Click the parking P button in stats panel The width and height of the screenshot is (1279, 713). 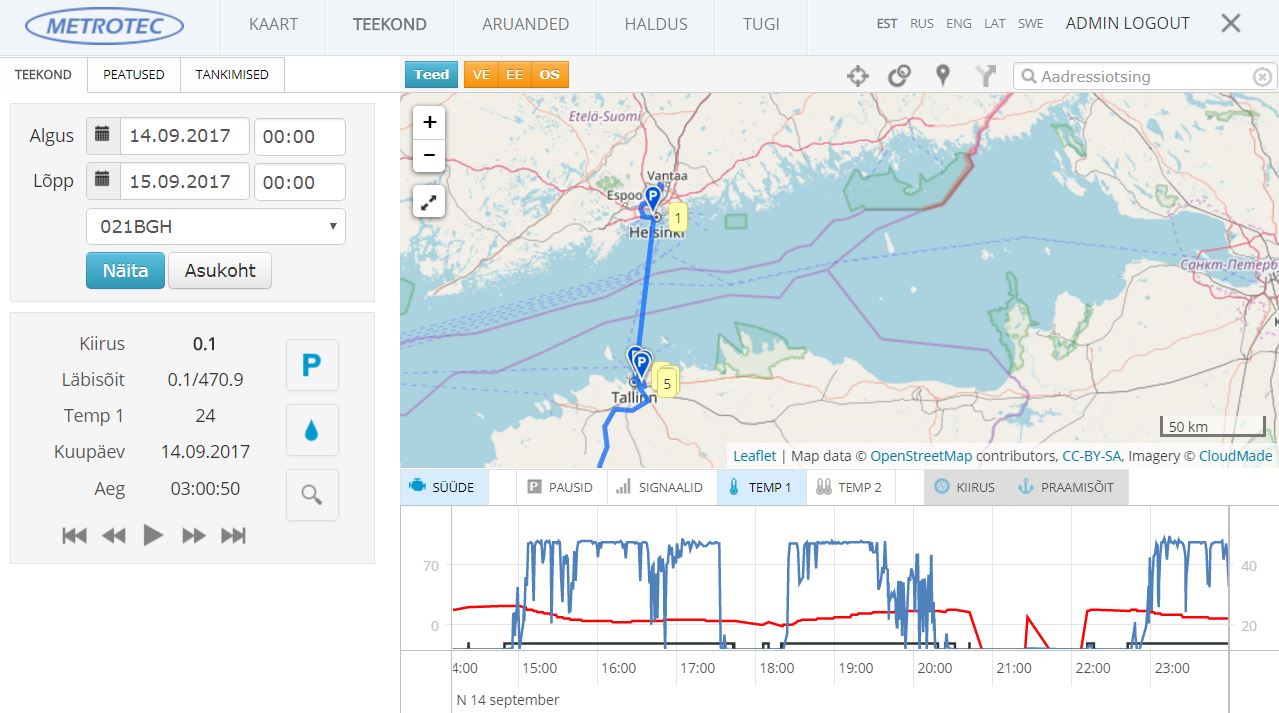312,365
